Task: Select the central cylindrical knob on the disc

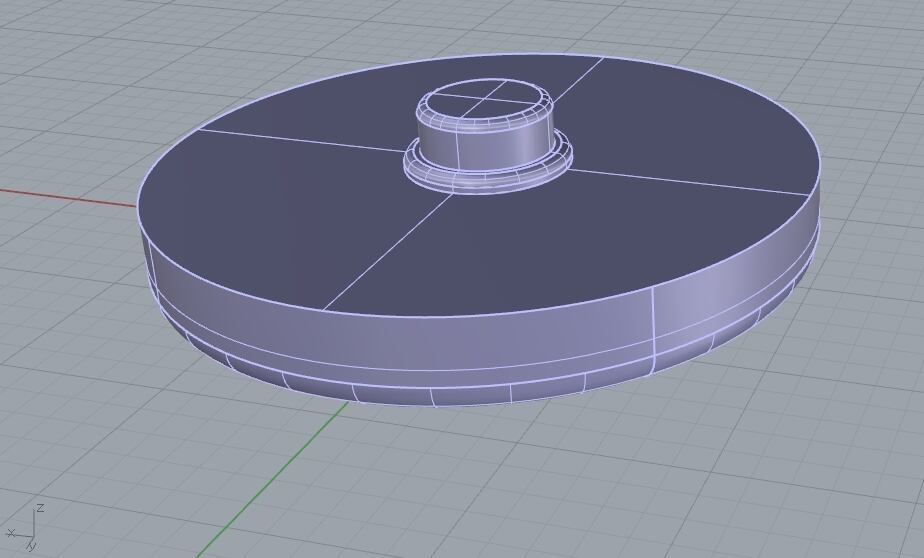Action: (x=487, y=134)
